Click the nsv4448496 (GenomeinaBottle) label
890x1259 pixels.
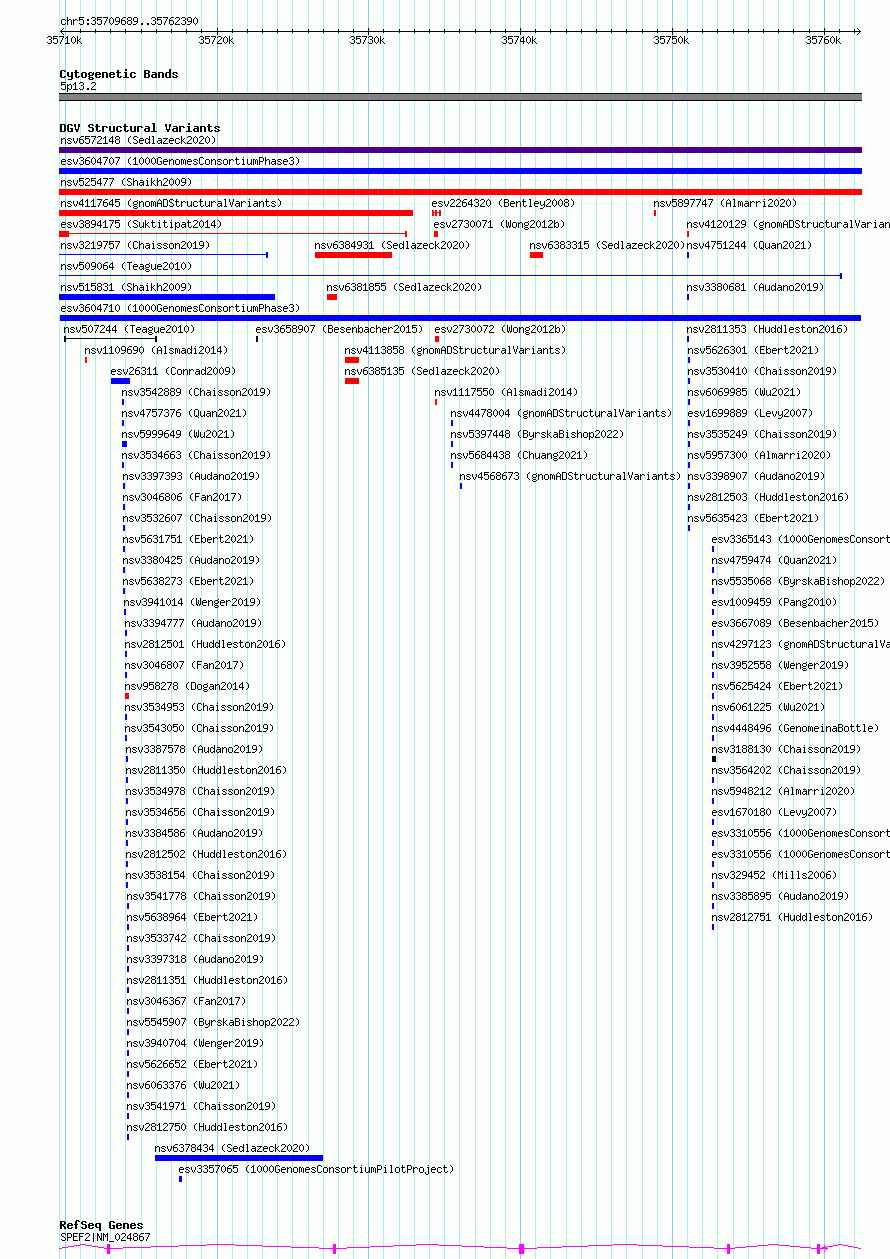796,728
